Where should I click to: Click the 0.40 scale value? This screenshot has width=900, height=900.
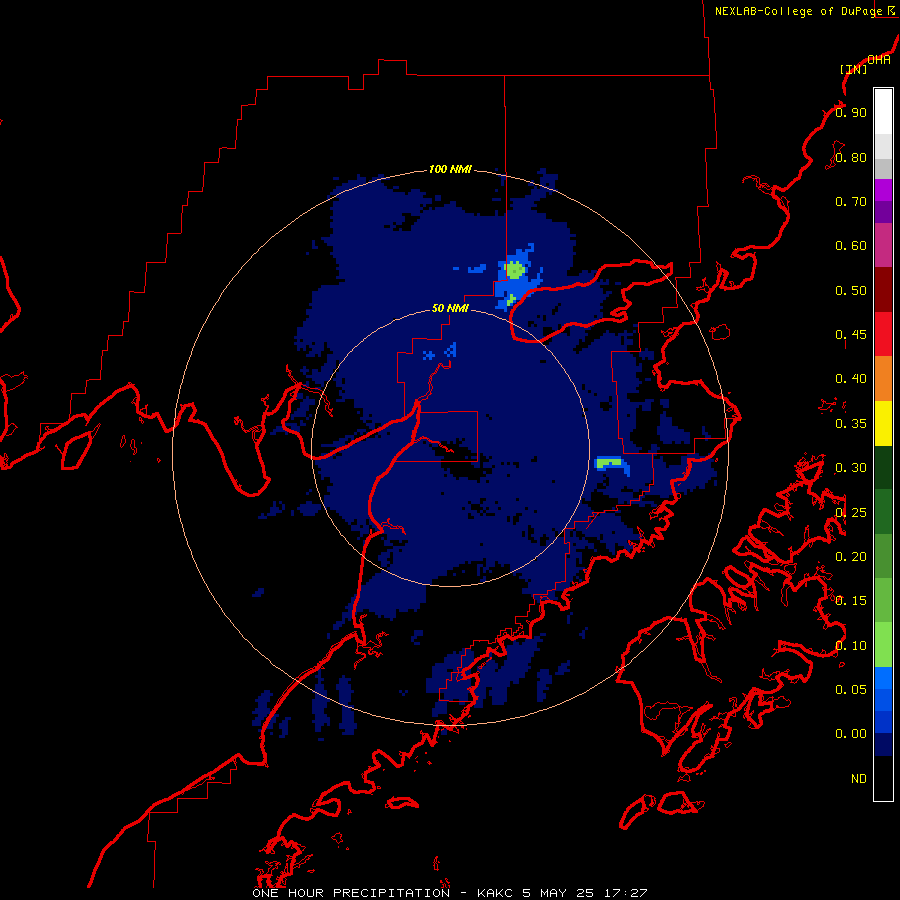851,379
